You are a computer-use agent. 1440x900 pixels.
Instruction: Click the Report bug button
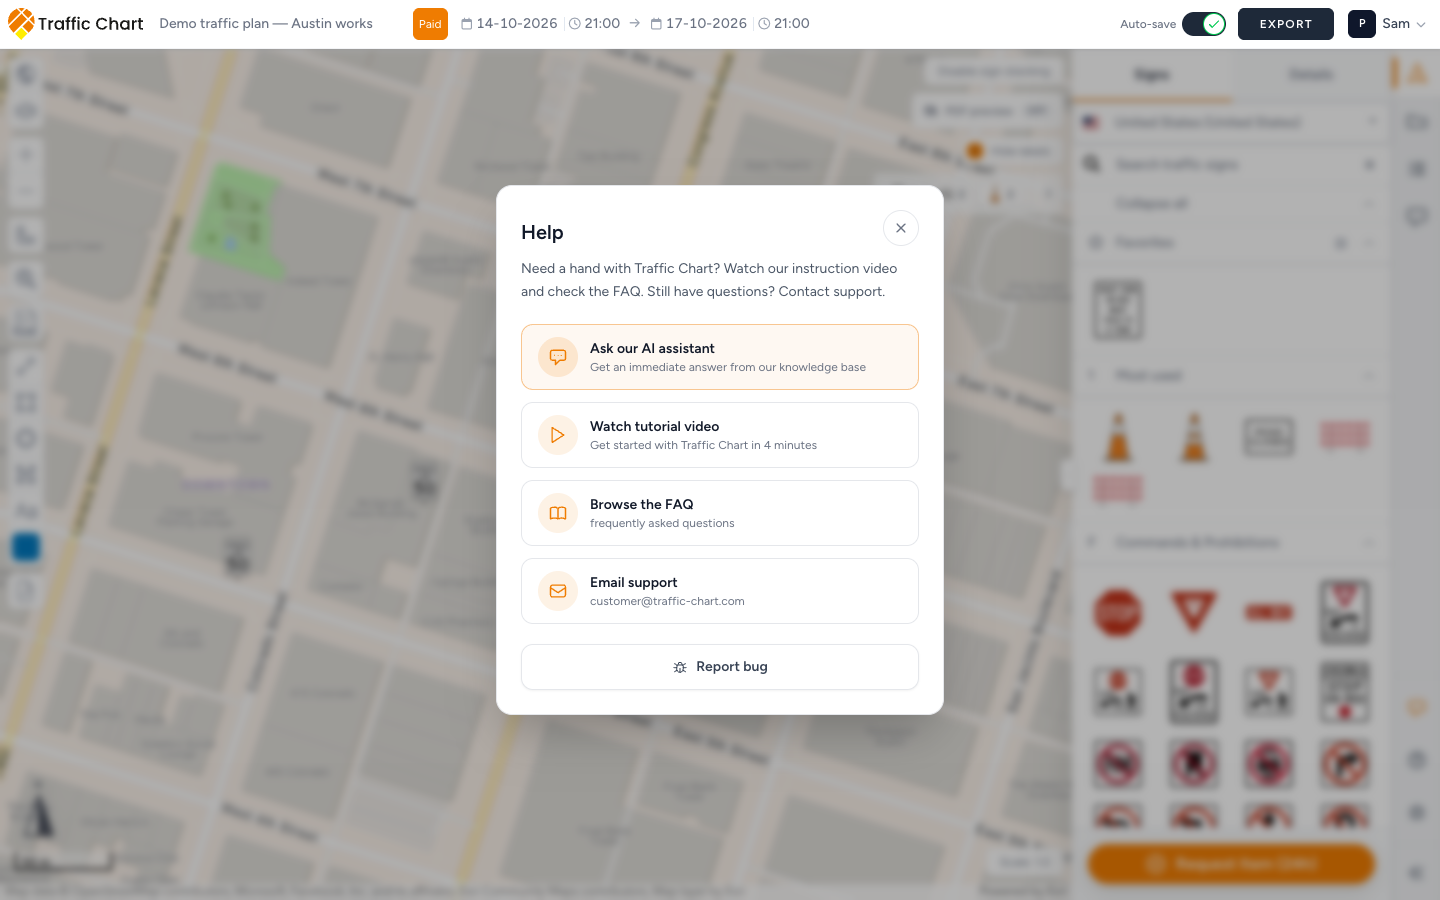click(x=720, y=667)
